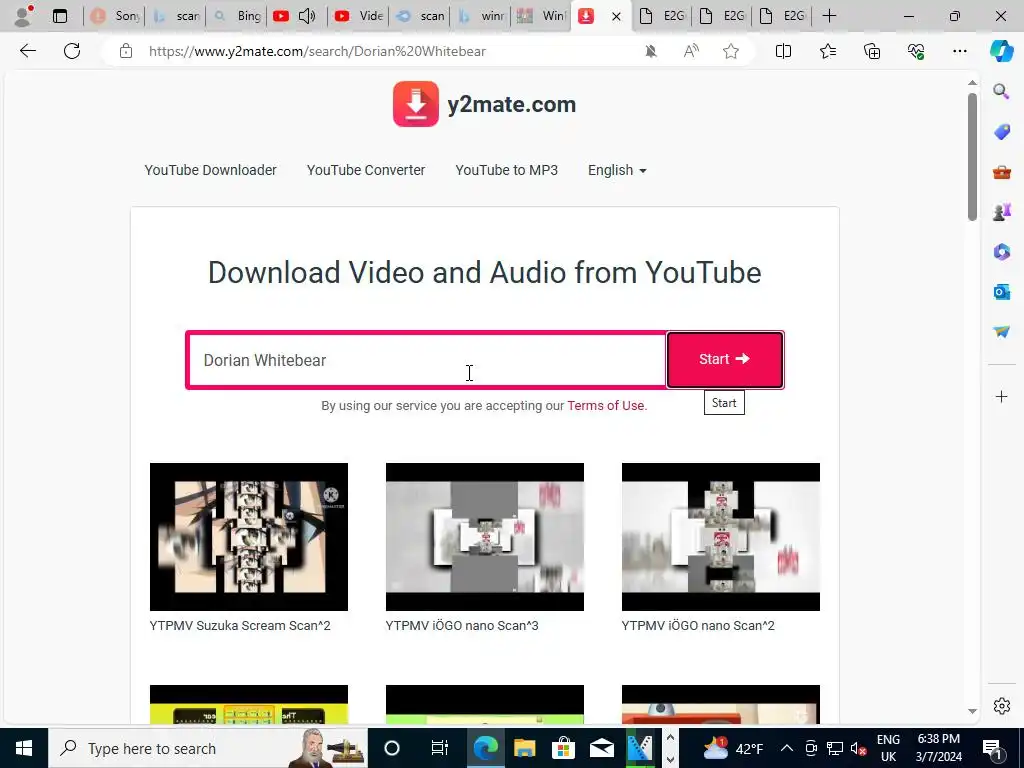Click the taskbar search box
Image resolution: width=1024 pixels, height=768 pixels.
208,748
